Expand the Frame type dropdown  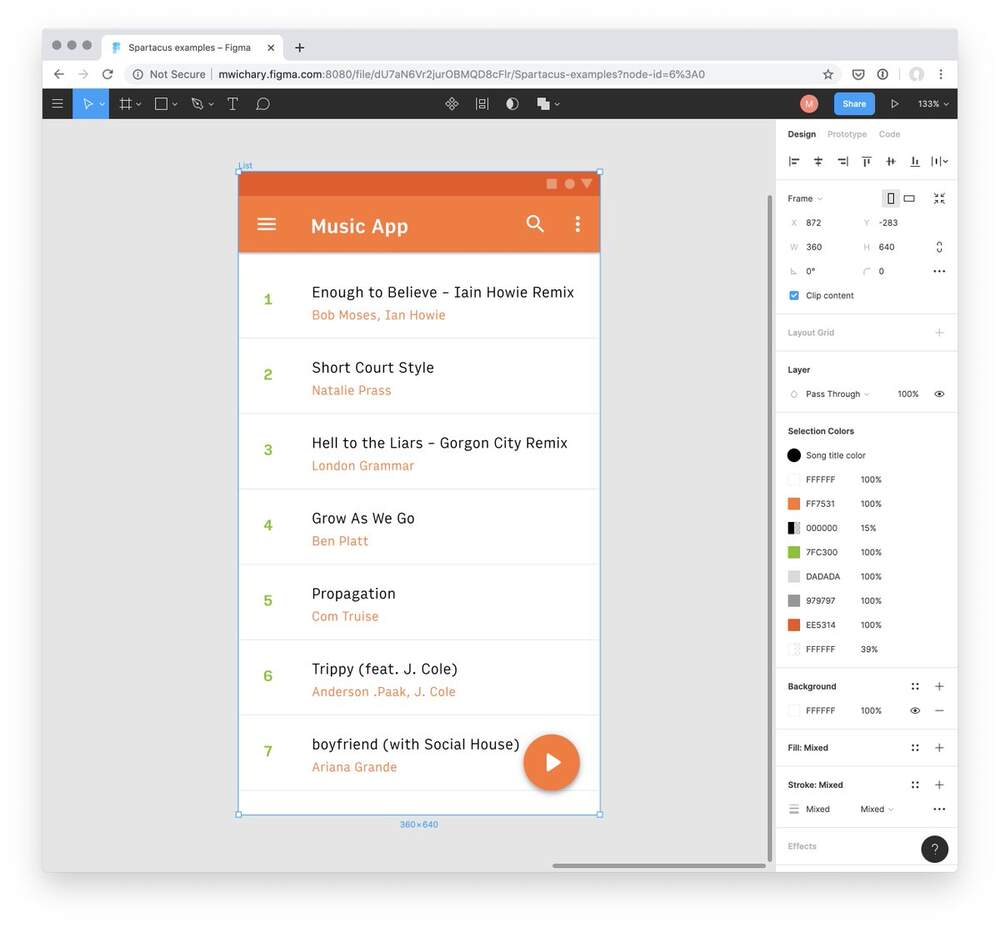coord(805,199)
